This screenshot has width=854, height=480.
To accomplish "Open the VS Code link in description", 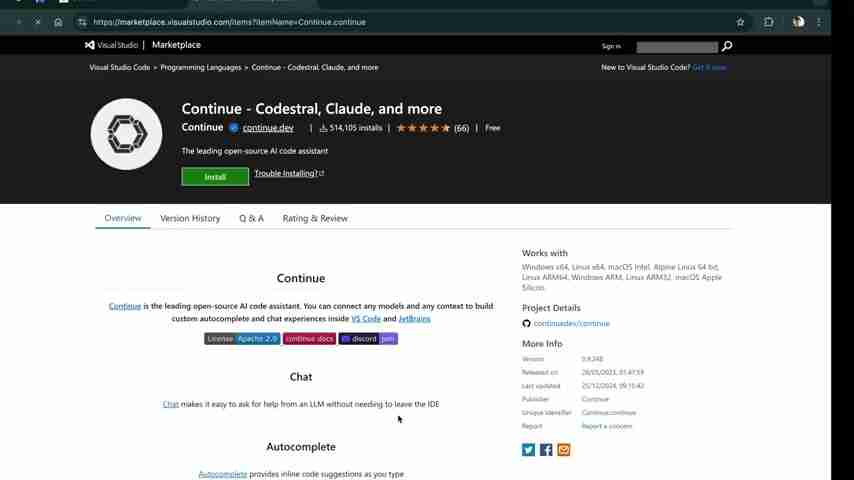I will tap(365, 319).
